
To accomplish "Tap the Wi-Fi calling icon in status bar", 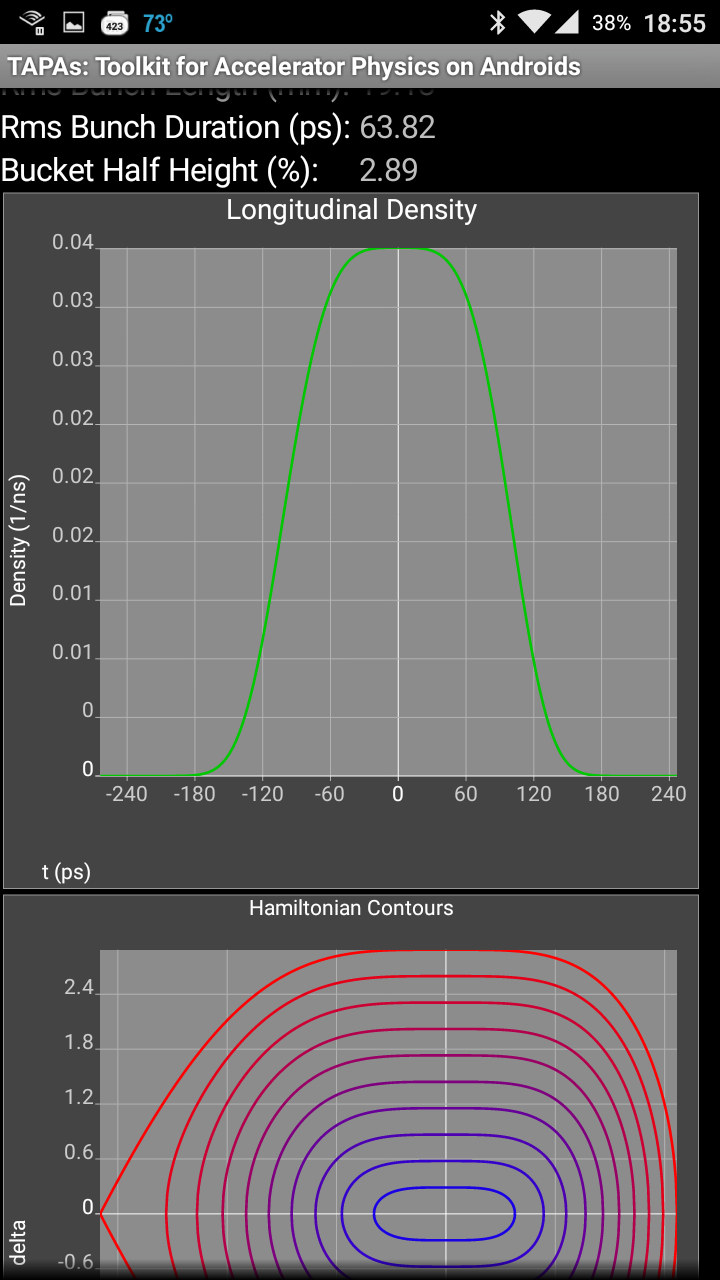I will [x=32, y=21].
